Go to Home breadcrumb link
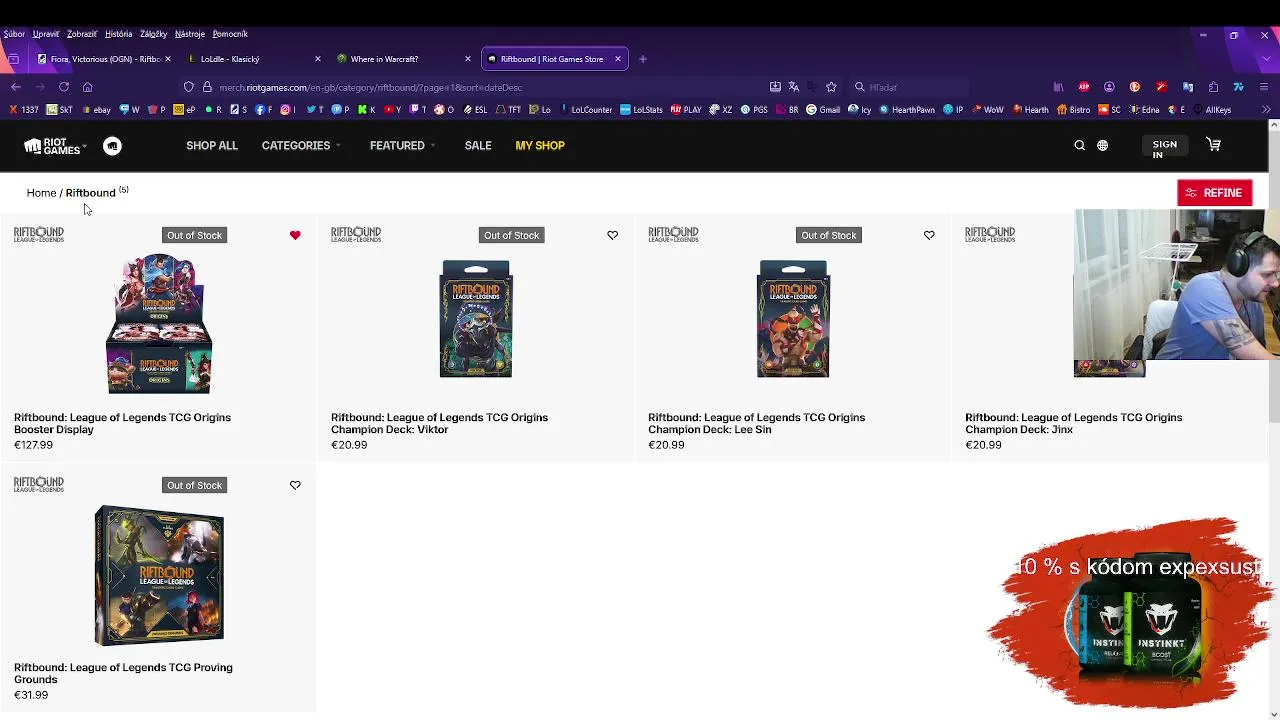The height and width of the screenshot is (720, 1280). (41, 193)
